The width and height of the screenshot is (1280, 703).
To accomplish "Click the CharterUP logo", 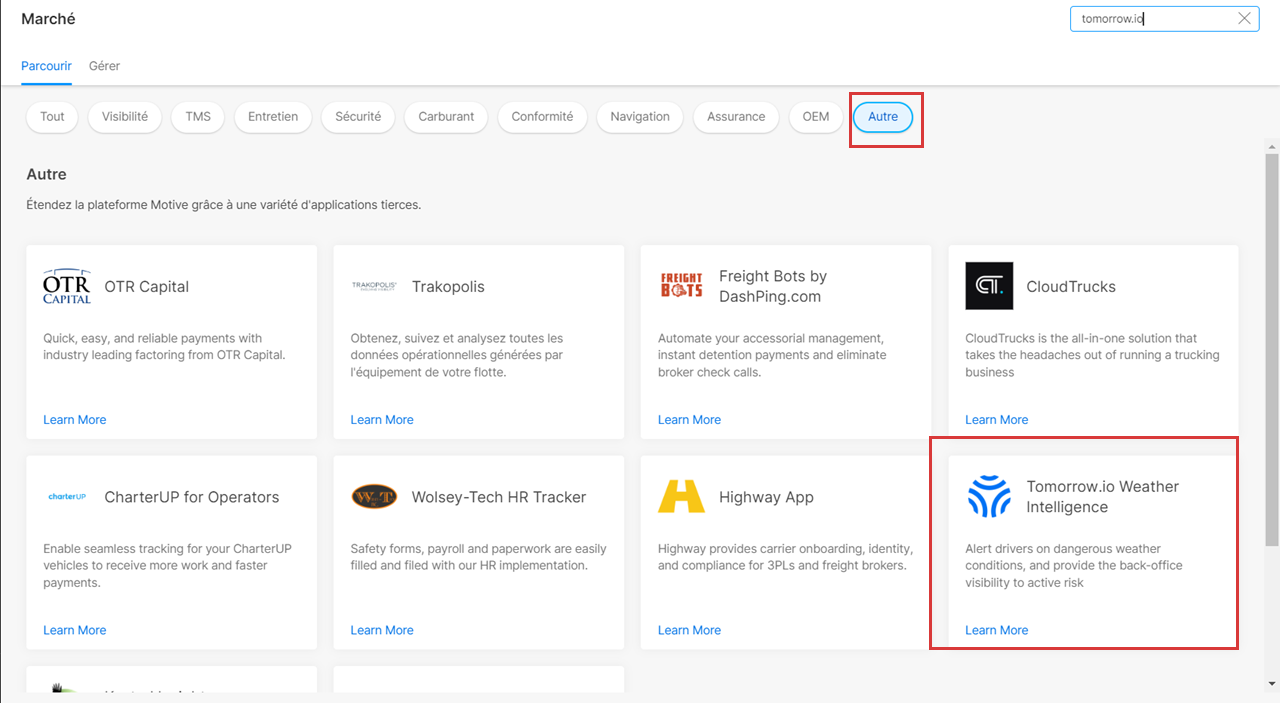I will pos(67,497).
